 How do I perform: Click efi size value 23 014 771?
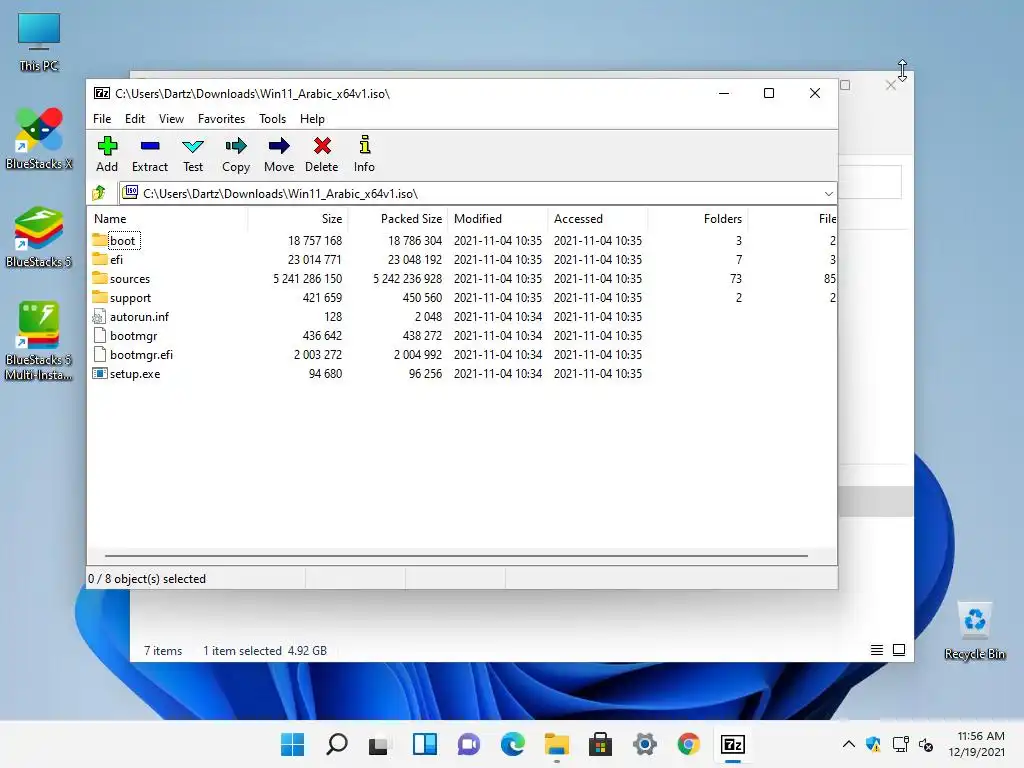pyautogui.click(x=315, y=260)
